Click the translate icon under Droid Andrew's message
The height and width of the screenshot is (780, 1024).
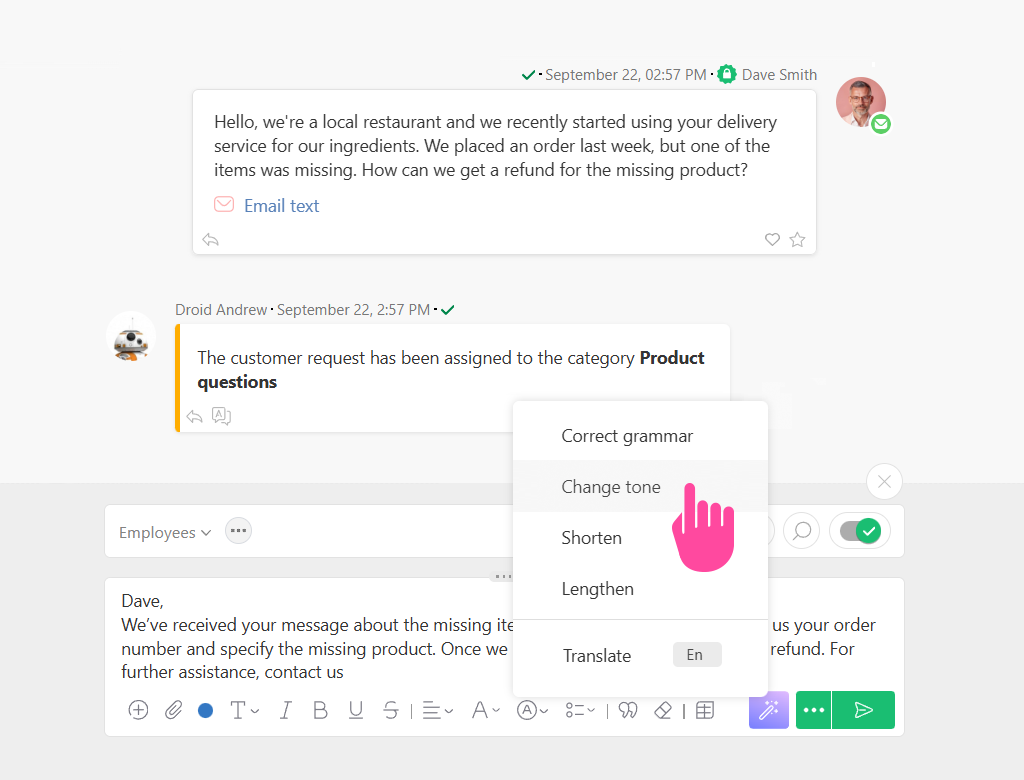(x=222, y=417)
